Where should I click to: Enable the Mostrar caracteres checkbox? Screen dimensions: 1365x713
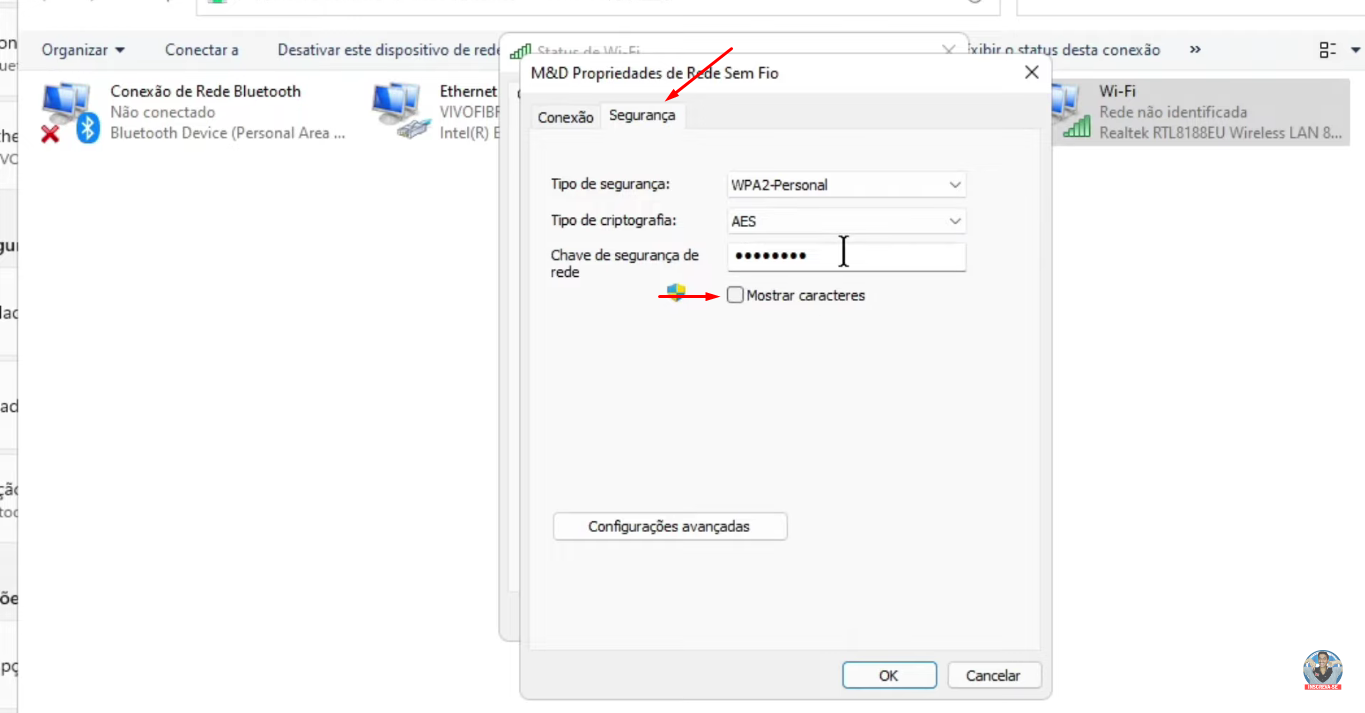point(736,295)
